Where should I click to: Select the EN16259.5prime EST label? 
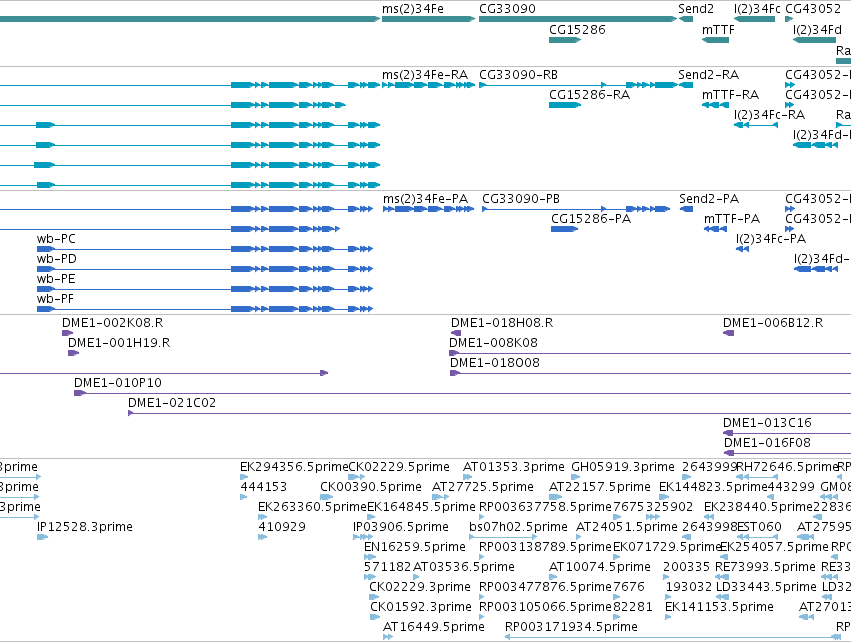pos(415,546)
